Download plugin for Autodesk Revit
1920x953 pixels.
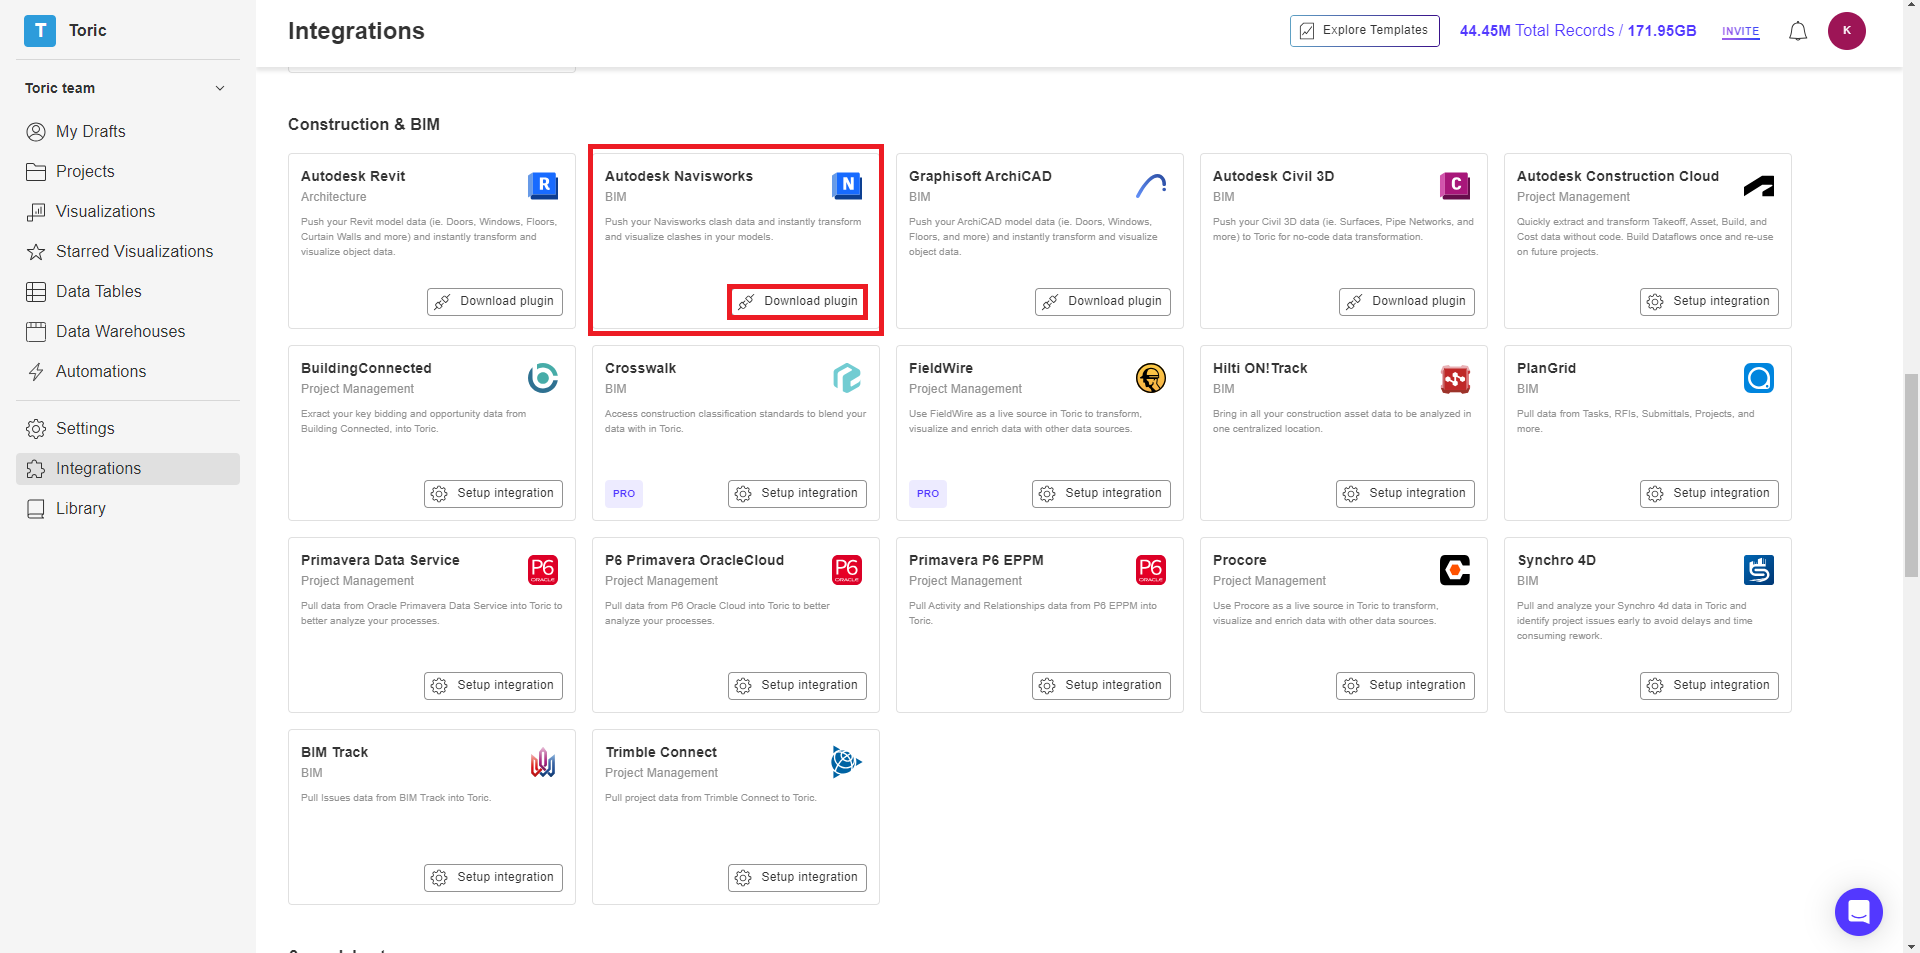click(x=495, y=301)
